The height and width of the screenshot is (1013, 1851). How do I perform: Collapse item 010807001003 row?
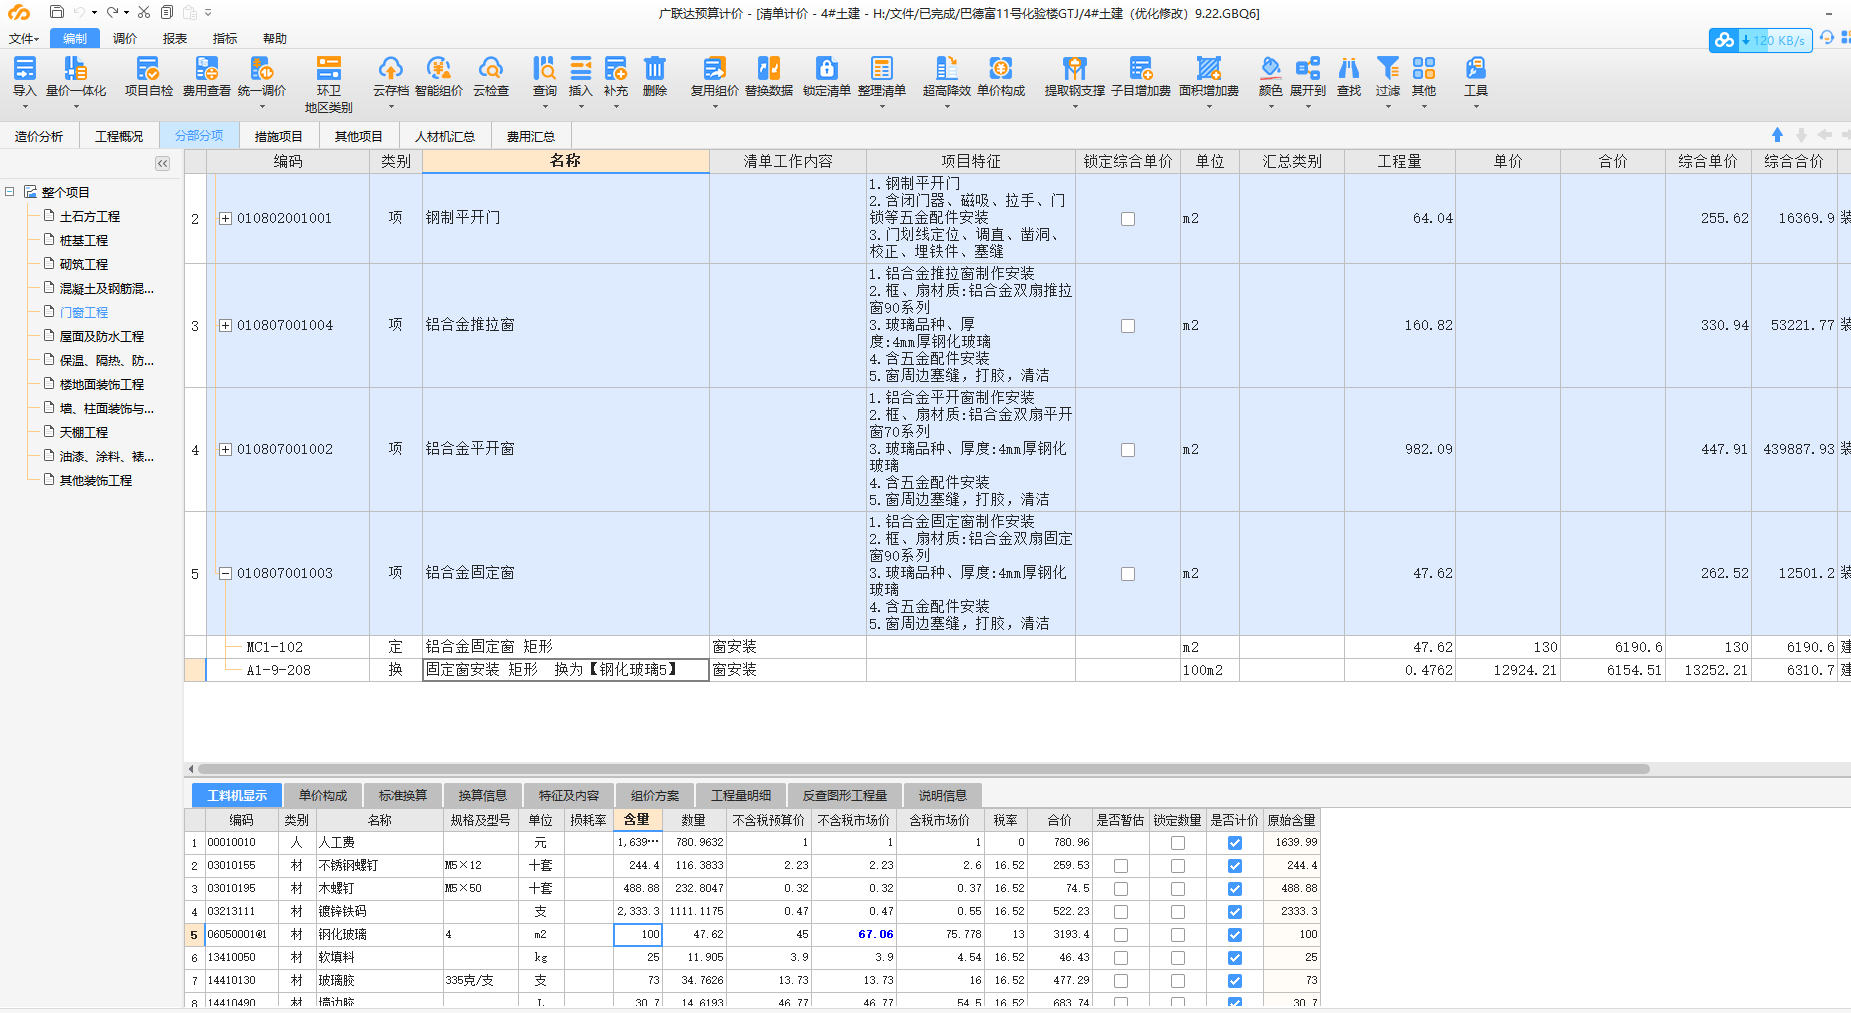coord(226,574)
